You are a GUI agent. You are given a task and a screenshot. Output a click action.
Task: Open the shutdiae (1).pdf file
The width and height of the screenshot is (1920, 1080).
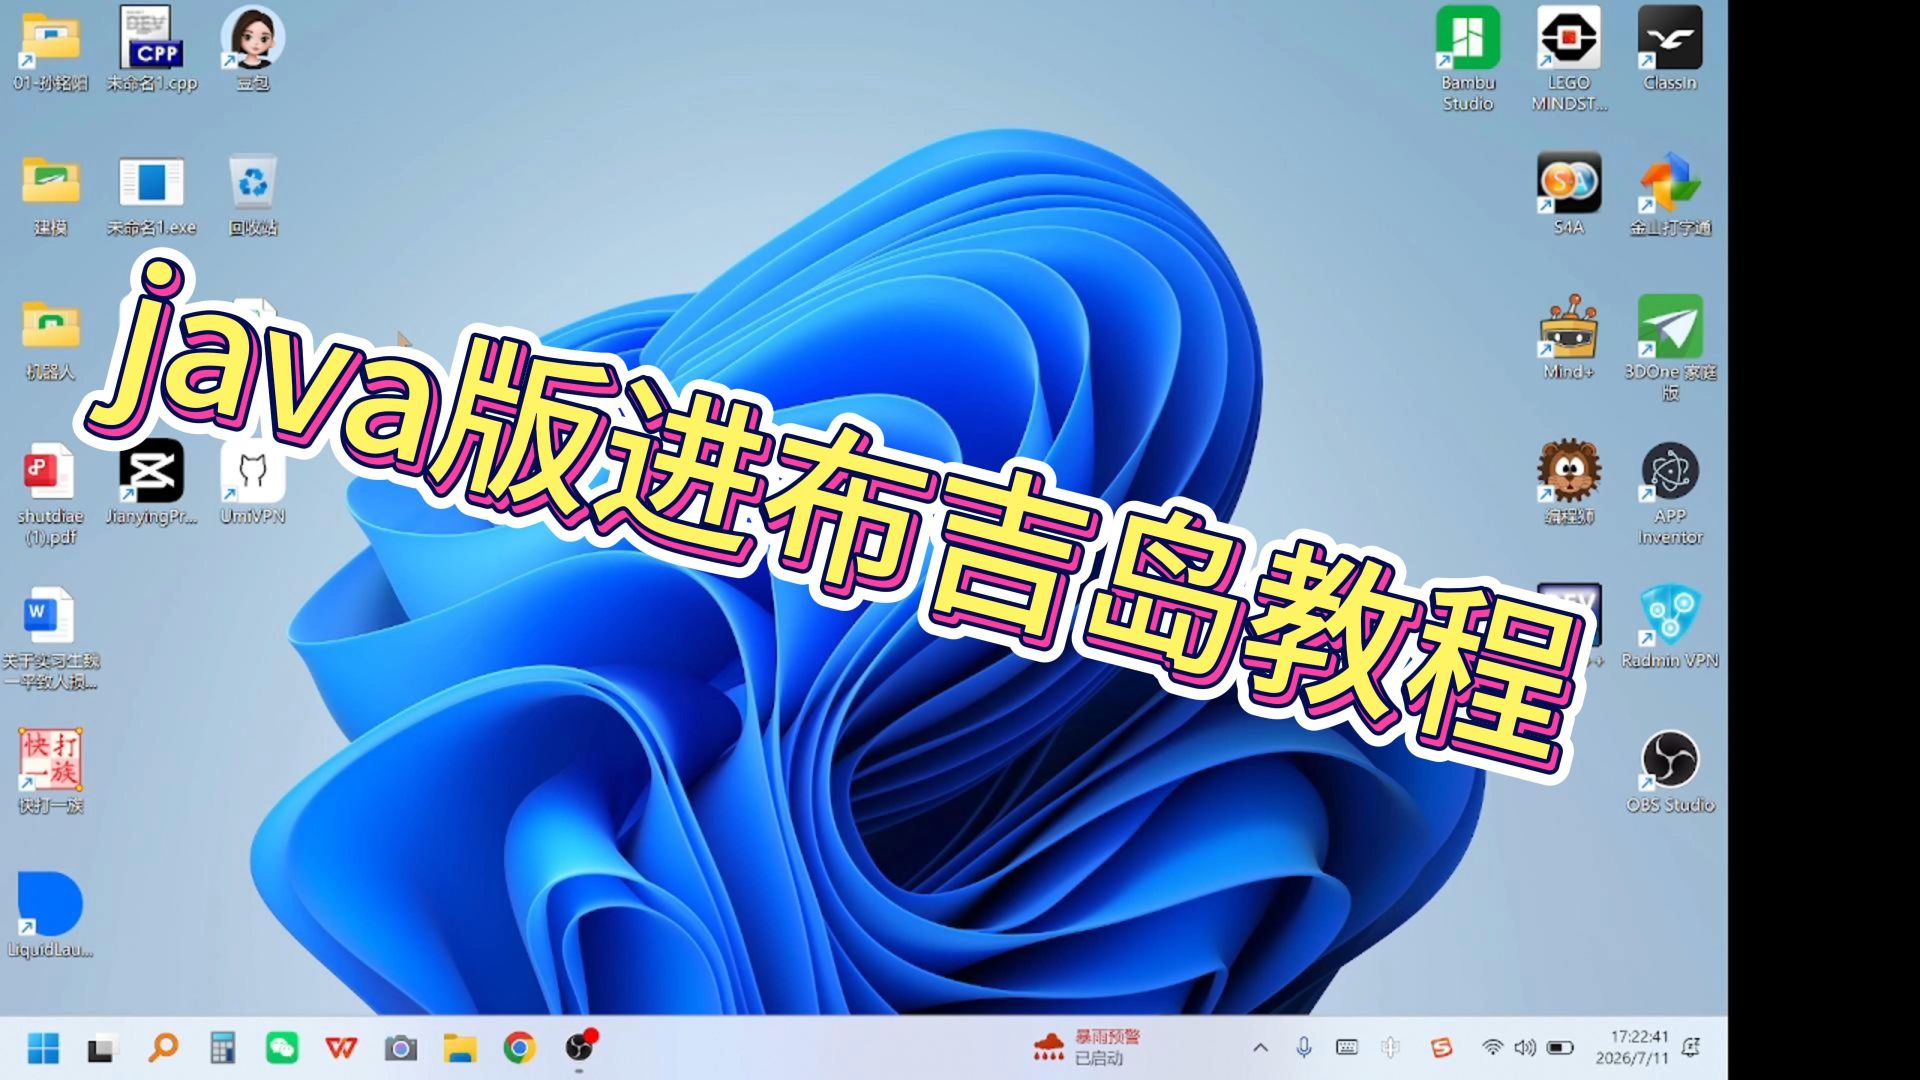50,494
